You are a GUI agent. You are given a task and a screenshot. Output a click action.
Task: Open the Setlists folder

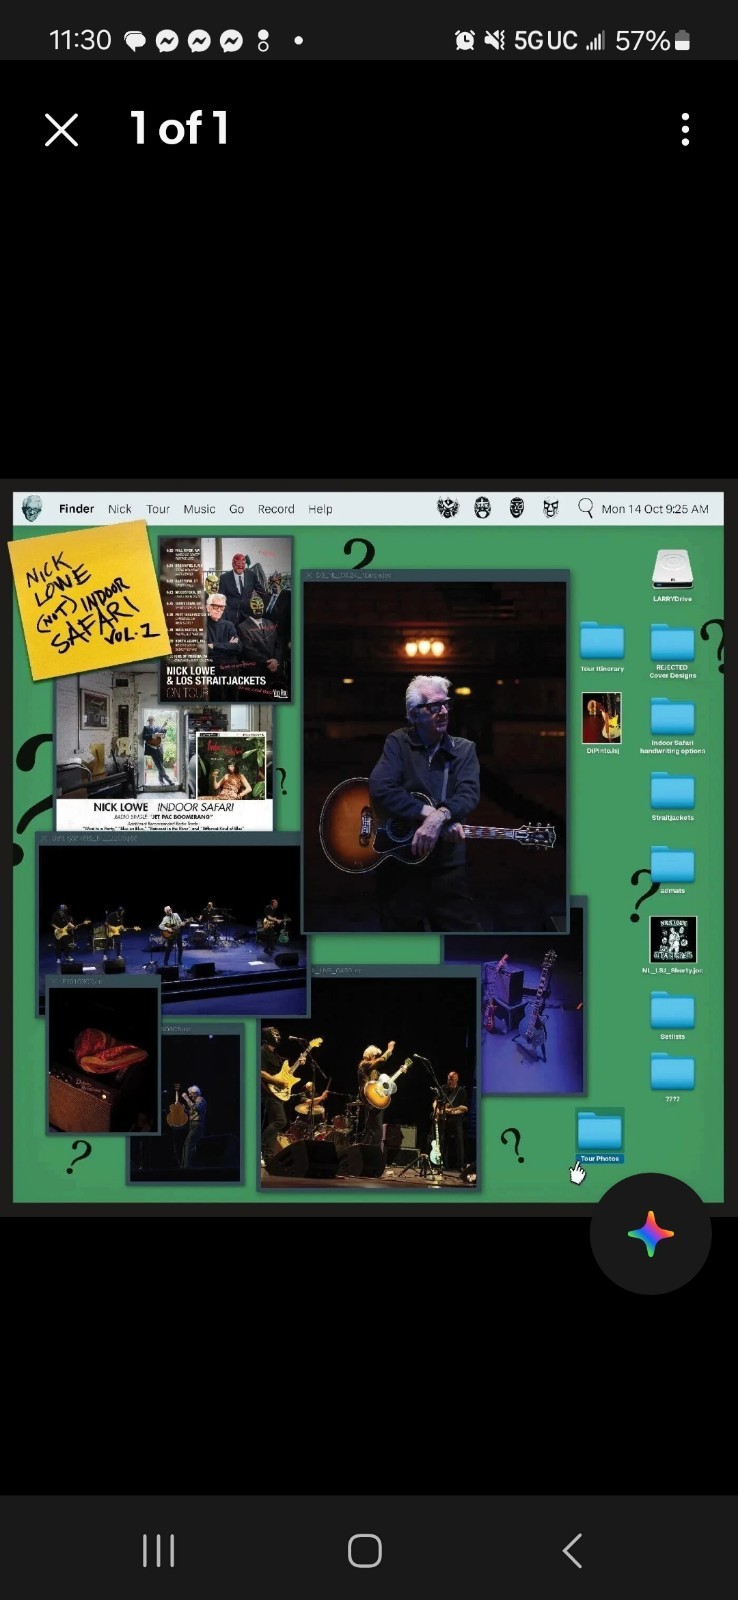pyautogui.click(x=672, y=1016)
